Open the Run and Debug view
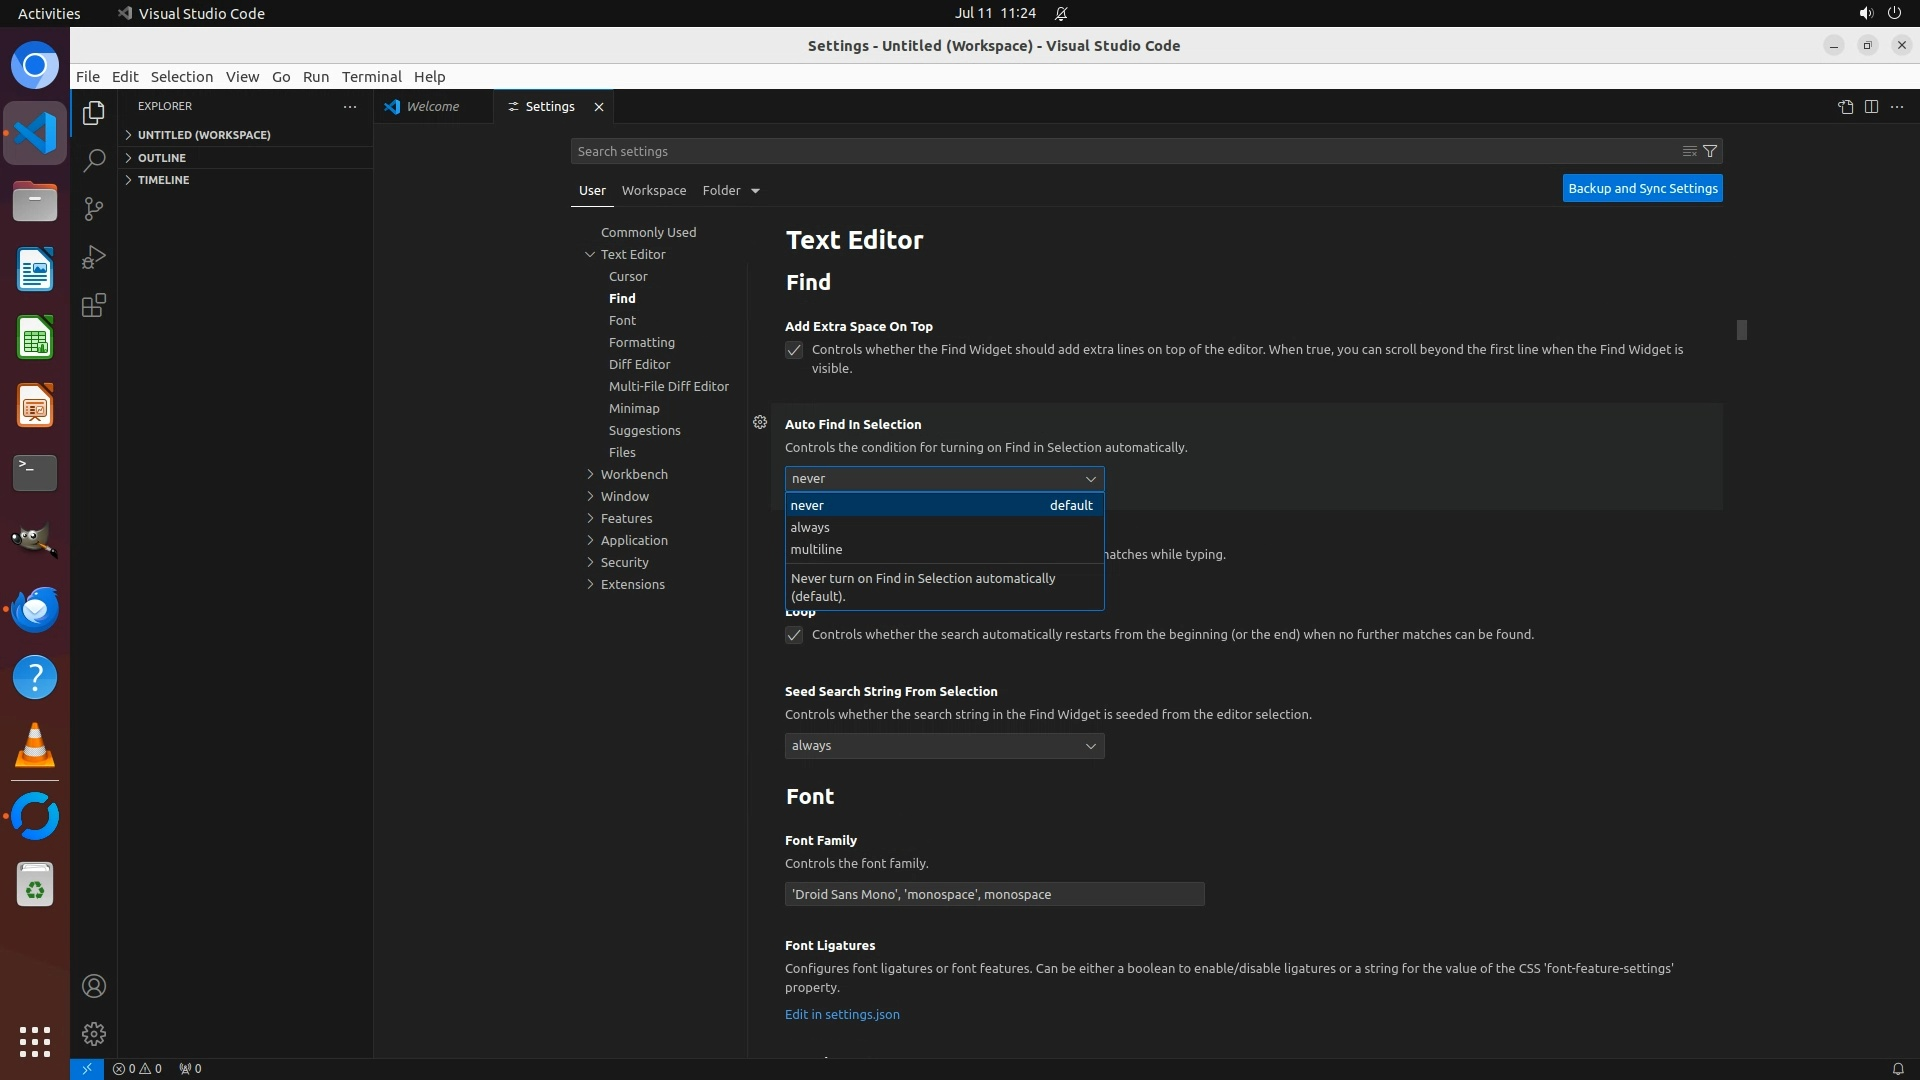 coord(94,257)
